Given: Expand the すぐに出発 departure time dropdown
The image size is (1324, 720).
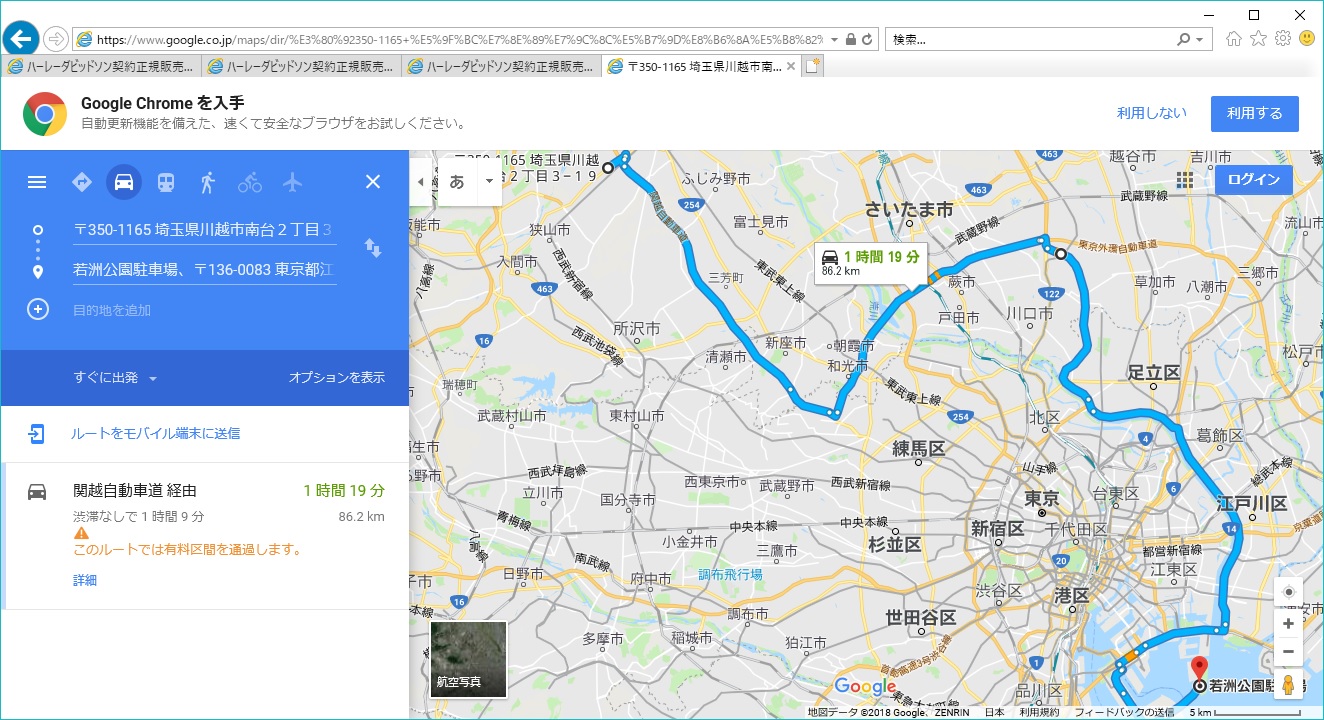Looking at the screenshot, I should pyautogui.click(x=115, y=378).
